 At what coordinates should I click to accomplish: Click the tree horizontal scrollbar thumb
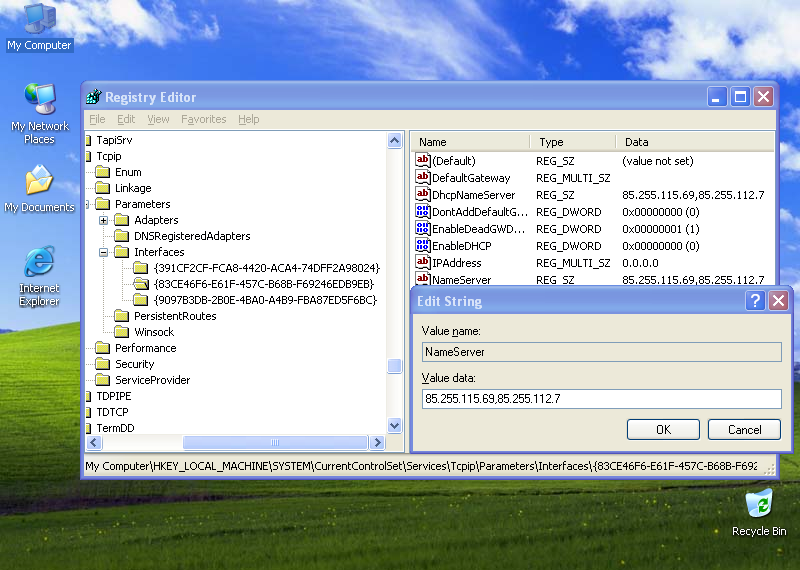[275, 442]
